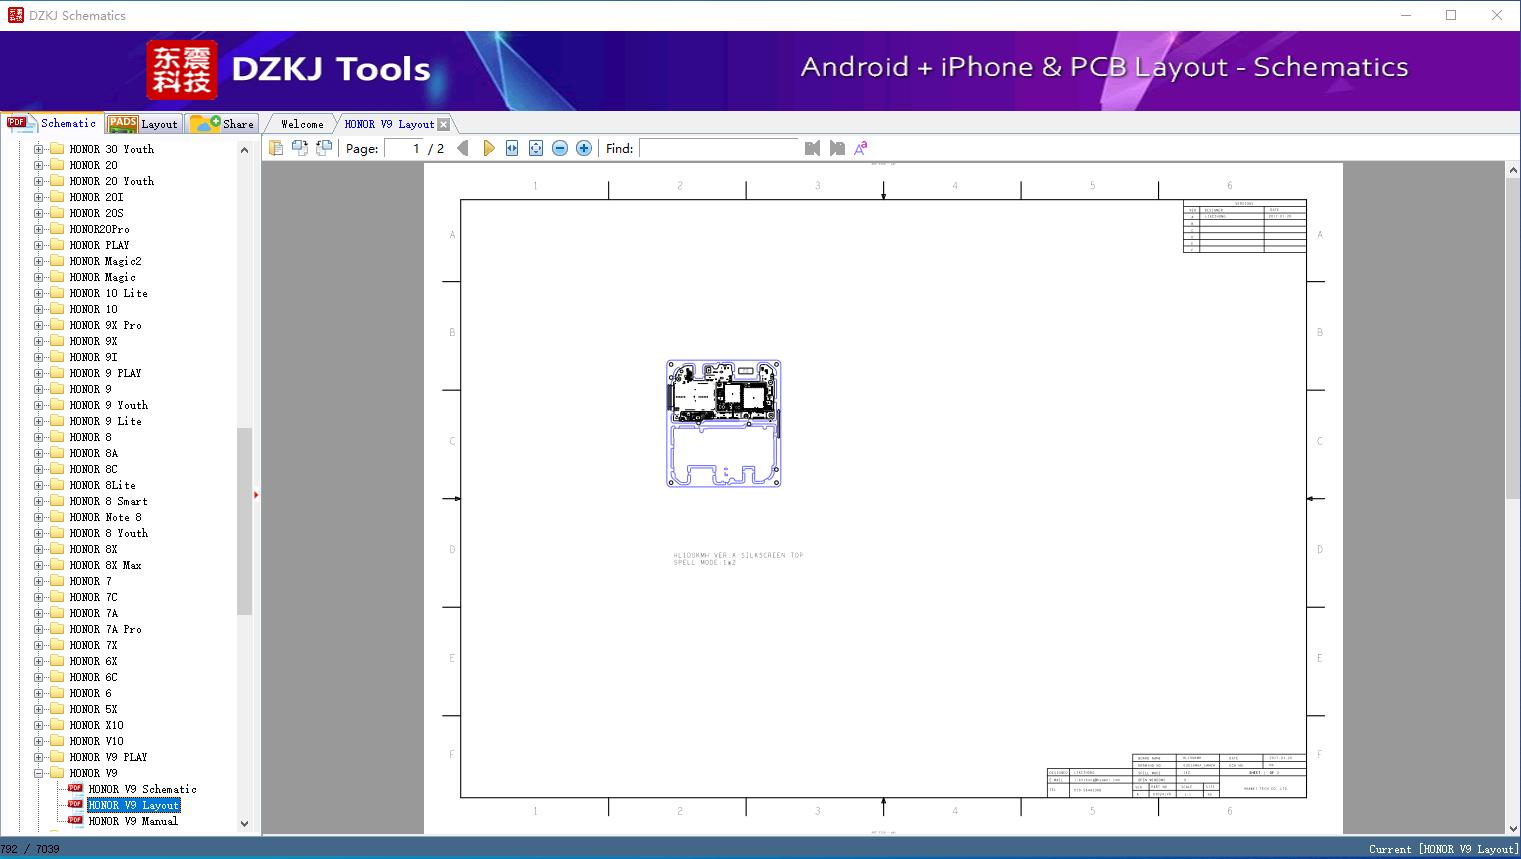Screen dimensions: 1521x859
Task: Open the Share tab
Action: (222, 124)
